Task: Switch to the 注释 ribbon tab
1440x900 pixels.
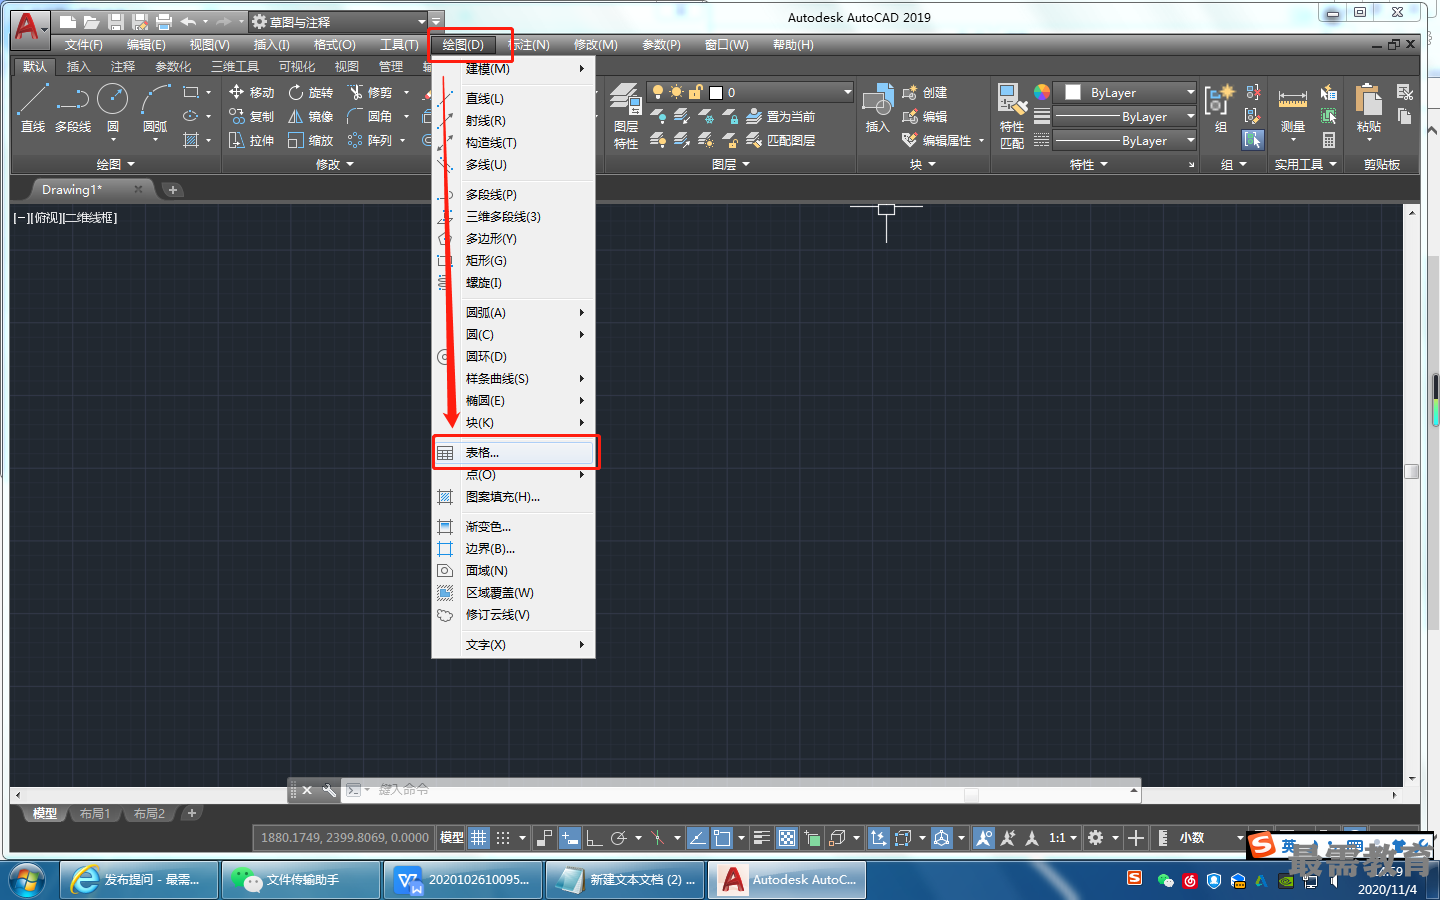Action: click(123, 67)
